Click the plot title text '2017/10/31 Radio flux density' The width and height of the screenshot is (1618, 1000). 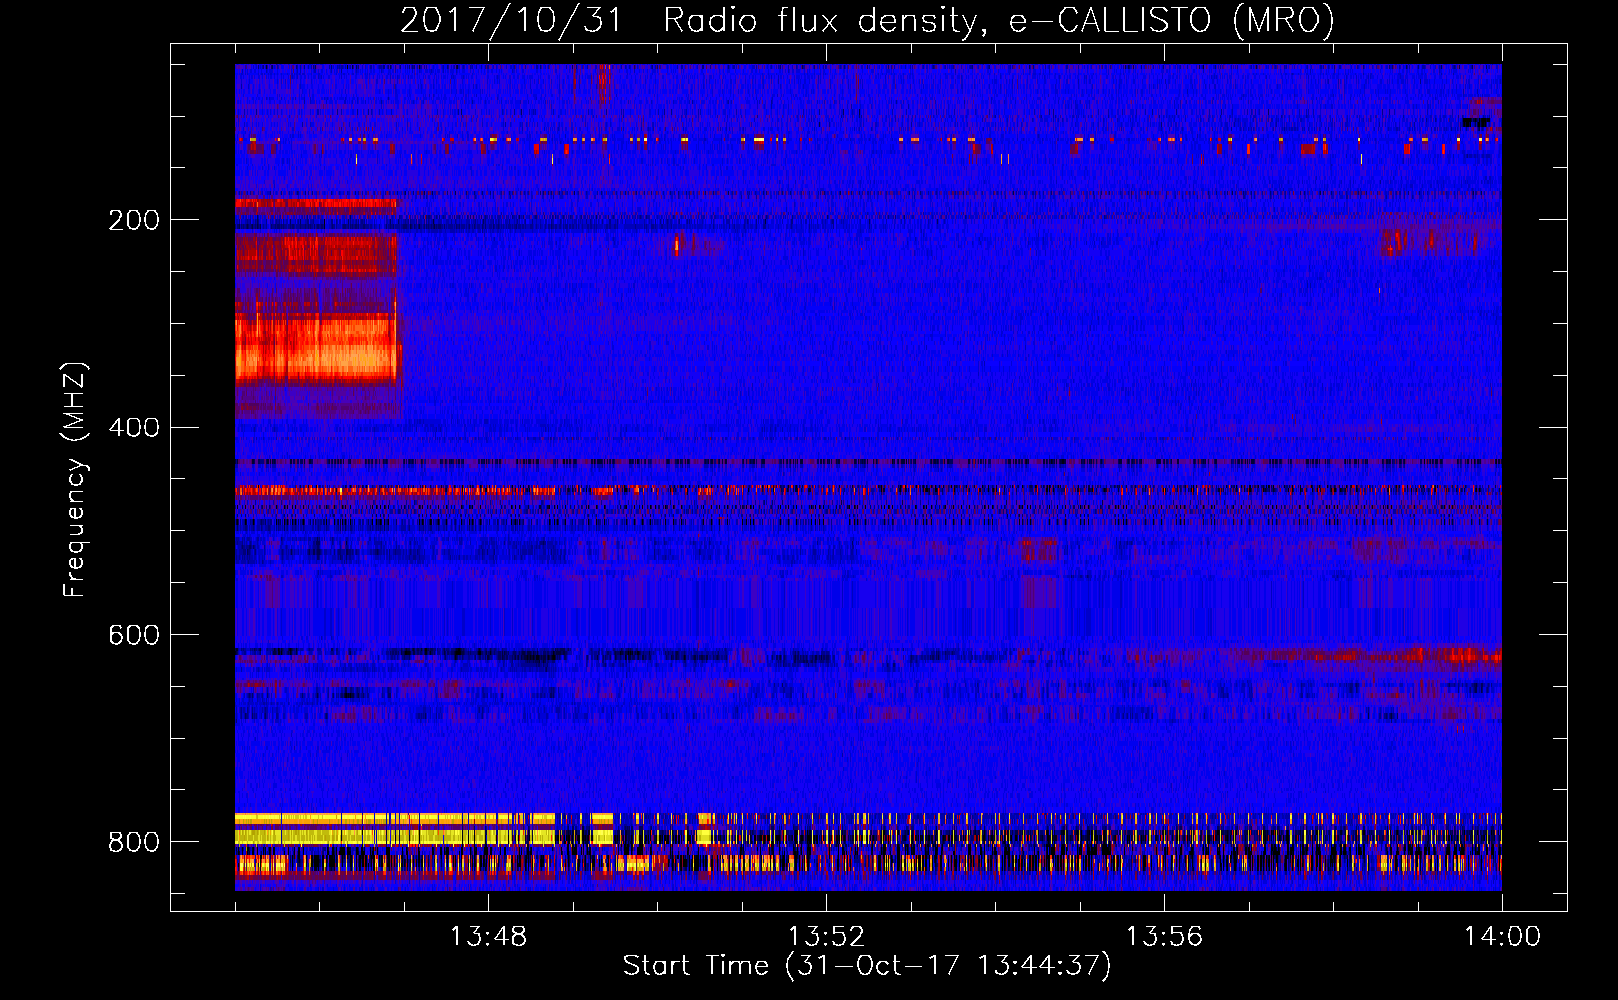point(688,21)
